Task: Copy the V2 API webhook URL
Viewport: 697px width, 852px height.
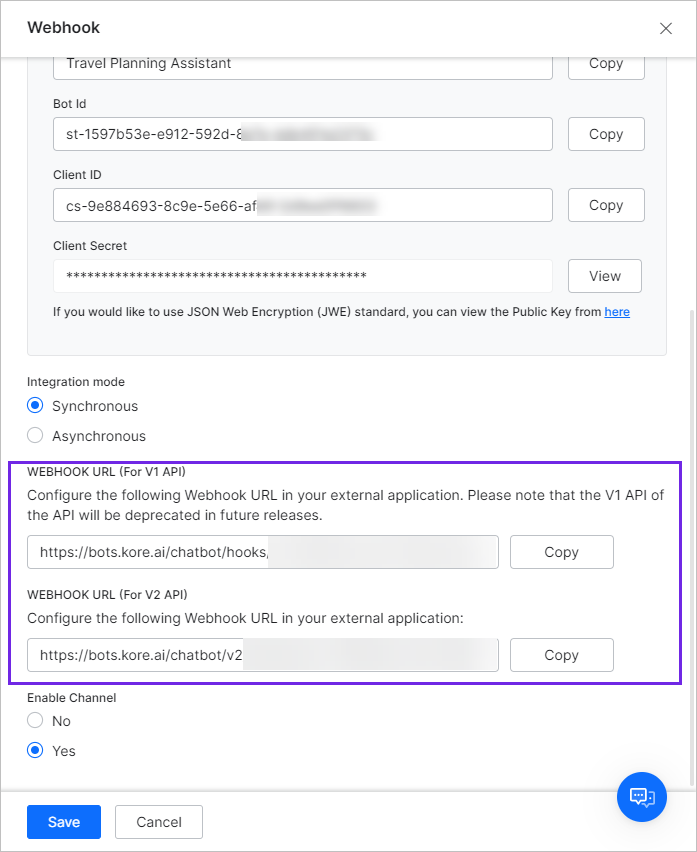Action: (561, 655)
